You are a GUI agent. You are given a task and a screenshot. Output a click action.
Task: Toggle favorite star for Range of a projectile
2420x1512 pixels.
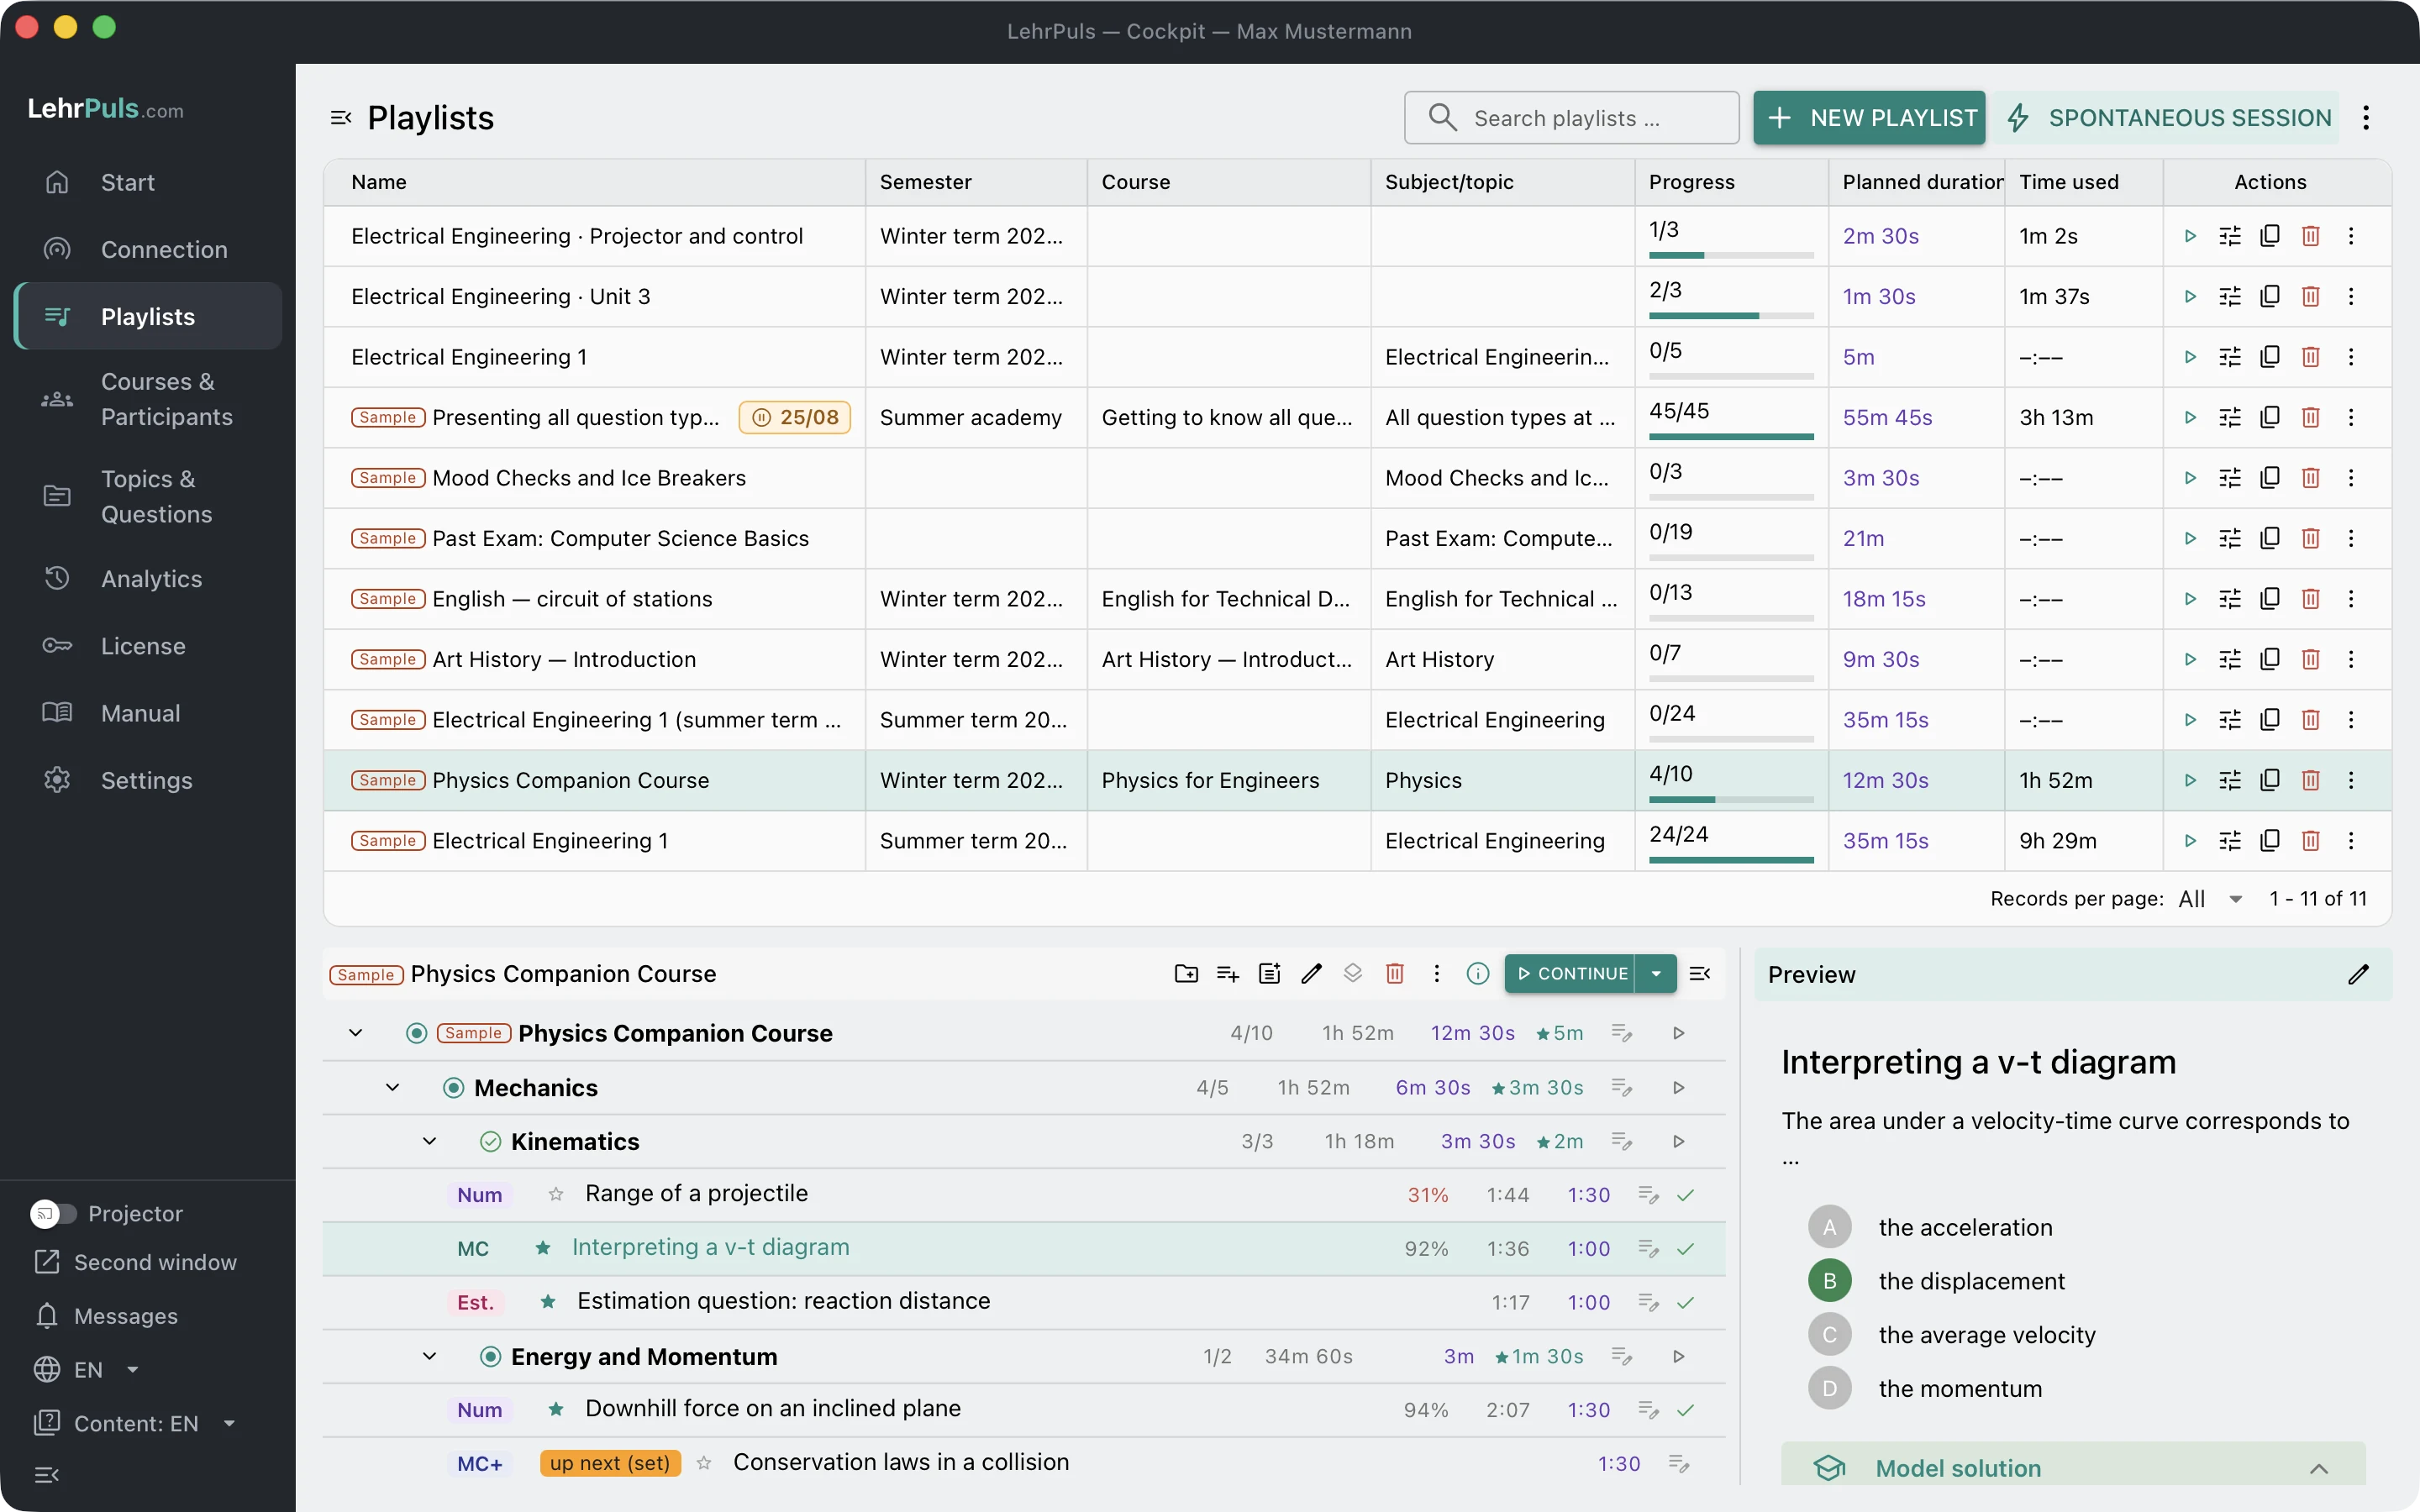pyautogui.click(x=556, y=1194)
